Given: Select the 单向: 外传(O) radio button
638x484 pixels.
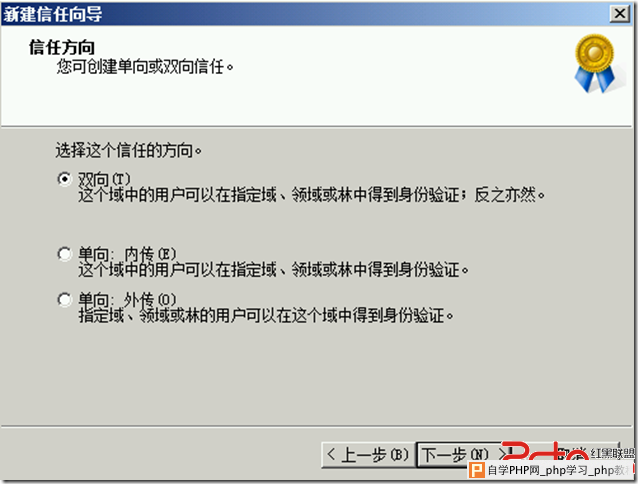Looking at the screenshot, I should [64, 300].
